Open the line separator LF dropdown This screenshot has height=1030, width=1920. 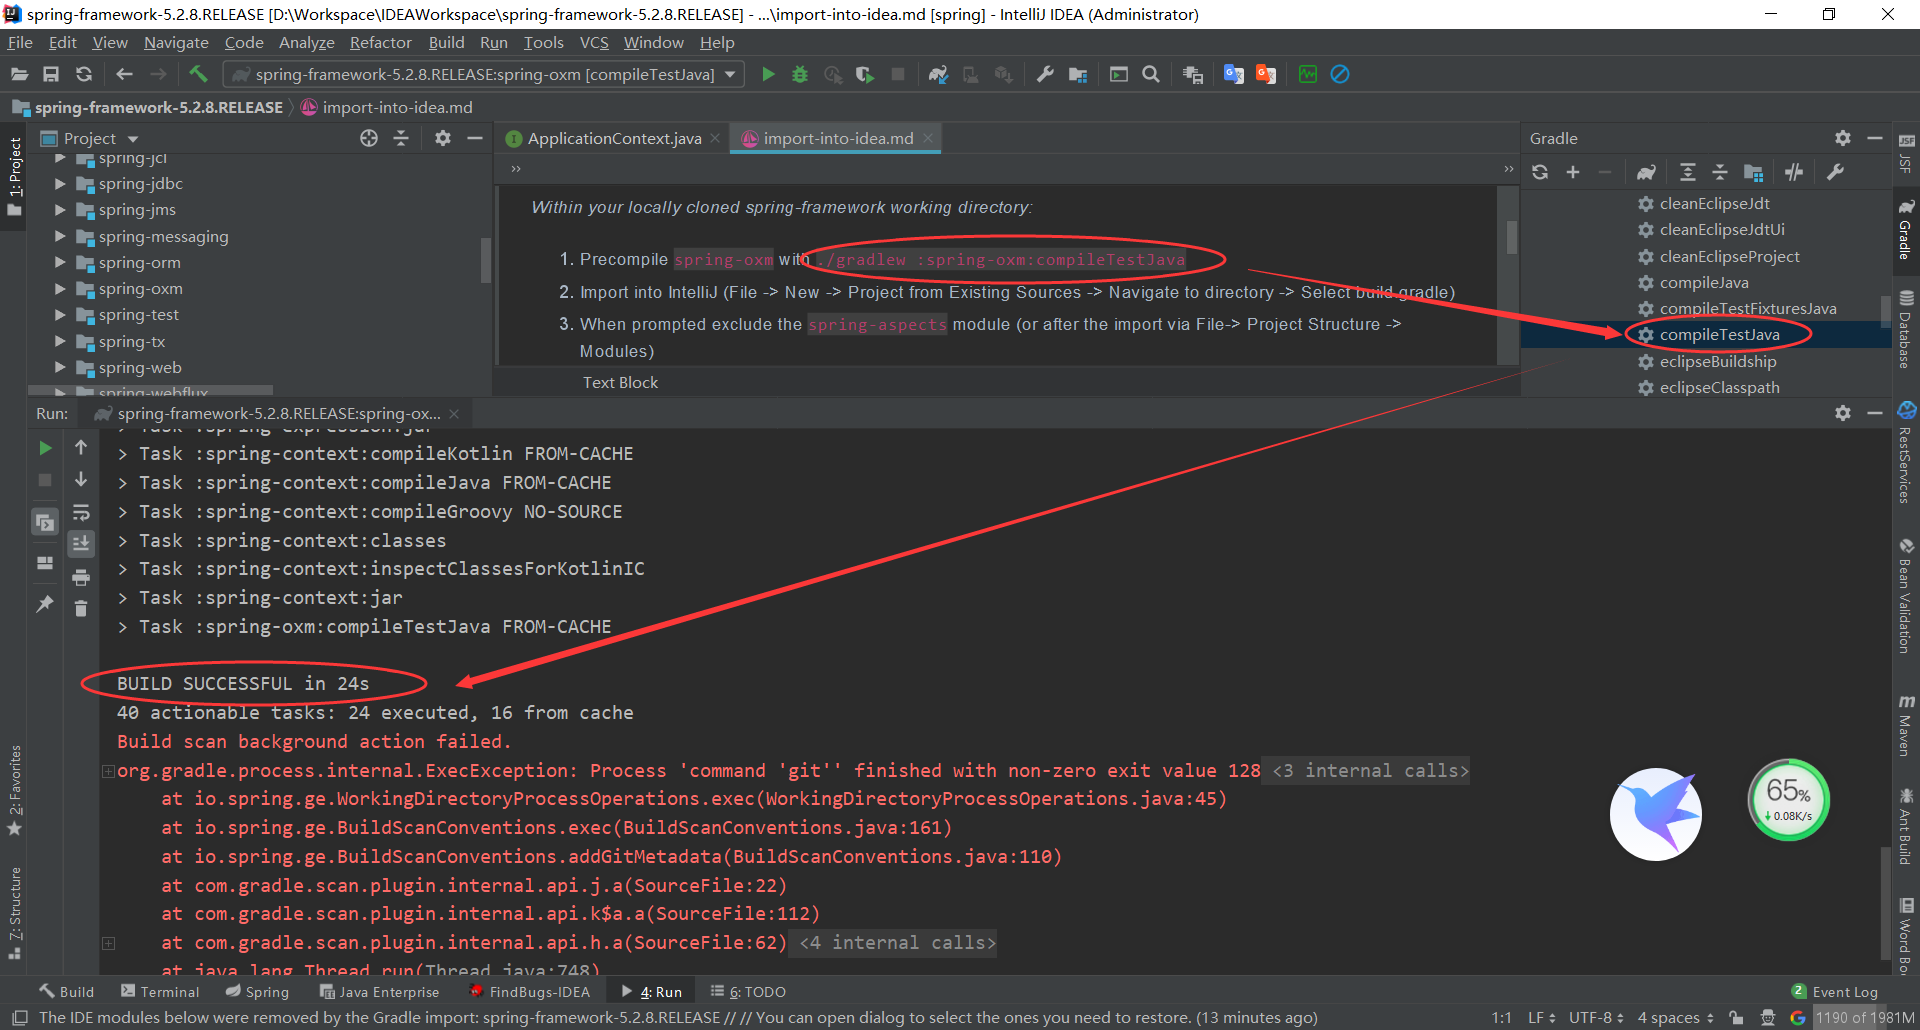[x=1540, y=1017]
